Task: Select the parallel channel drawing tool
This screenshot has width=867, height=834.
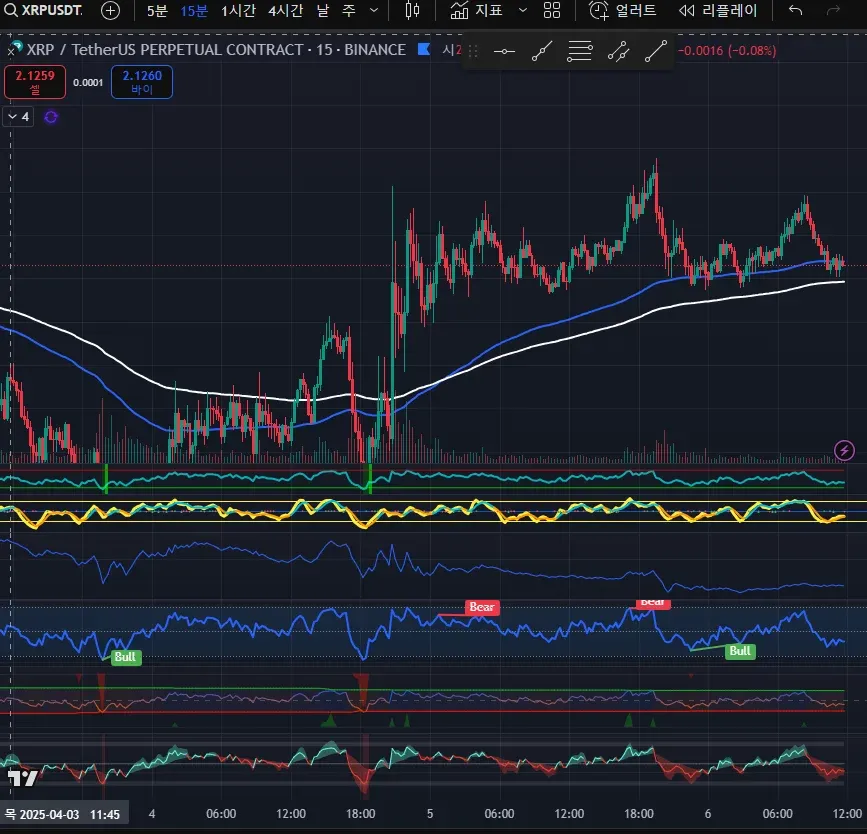Action: (618, 52)
